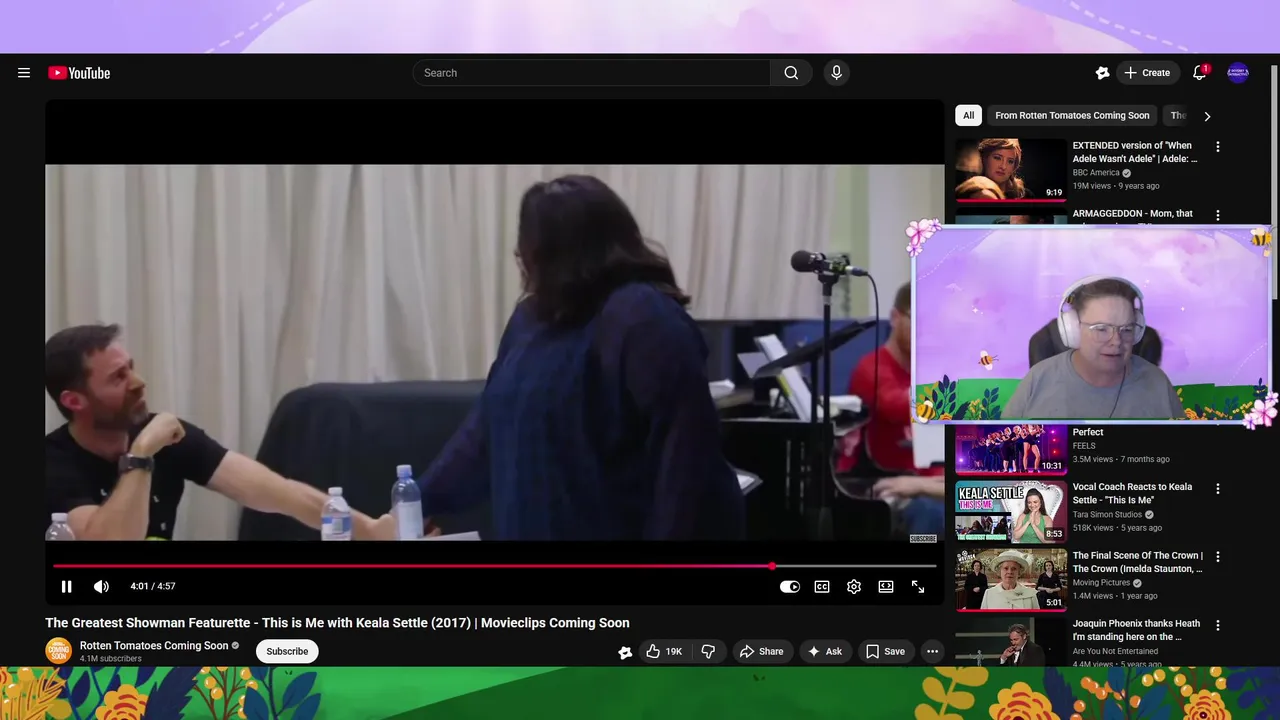The width and height of the screenshot is (1280, 720).
Task: Select From Rotten Tomatoes Coming Soon chip
Action: (1072, 115)
